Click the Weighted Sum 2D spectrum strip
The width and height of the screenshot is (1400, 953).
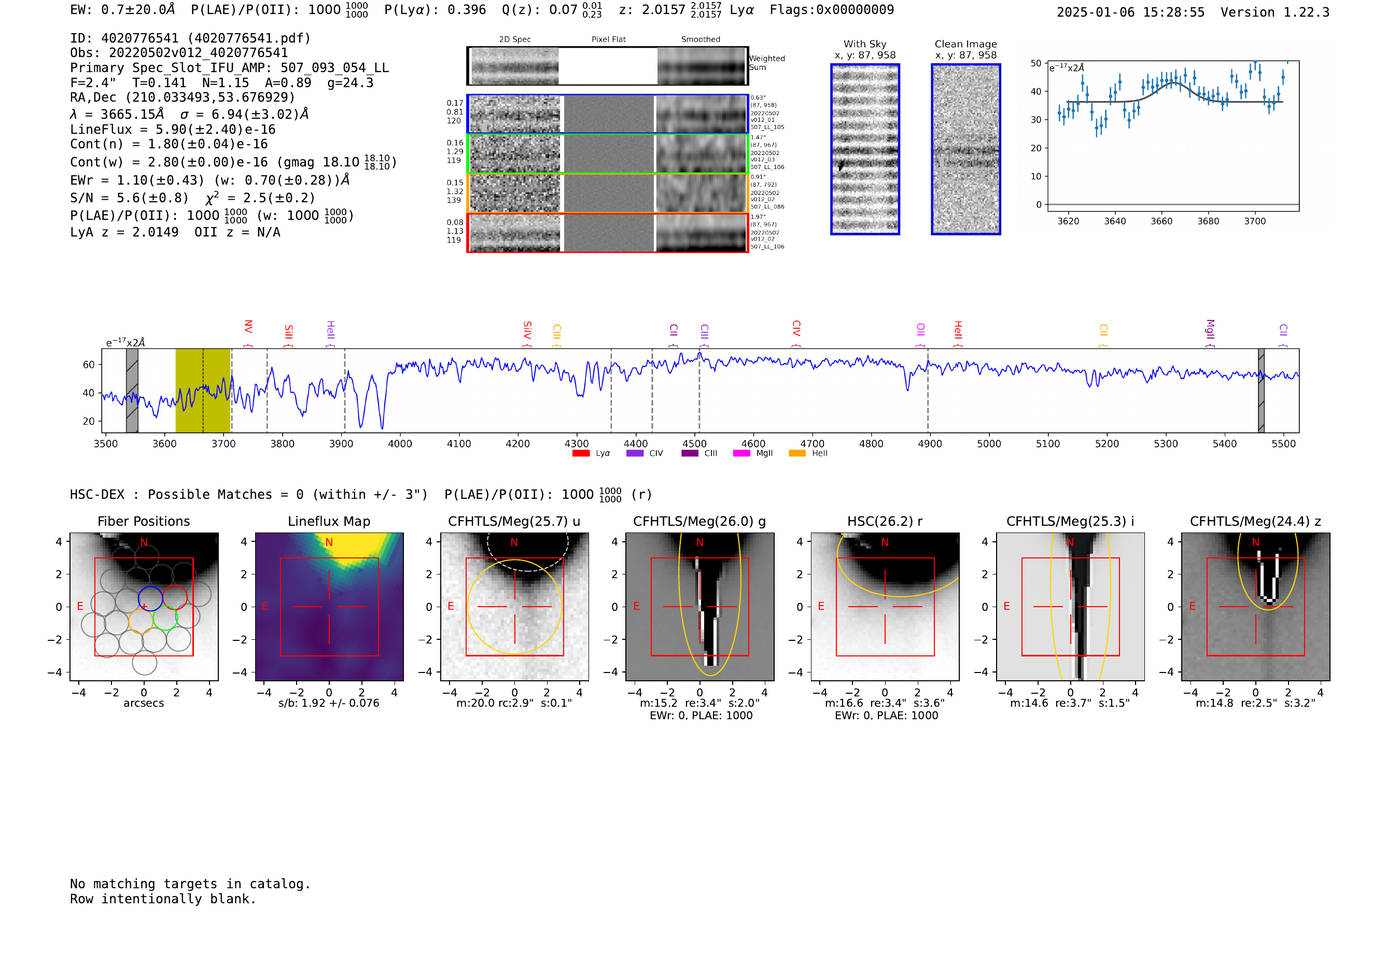pyautogui.click(x=607, y=66)
